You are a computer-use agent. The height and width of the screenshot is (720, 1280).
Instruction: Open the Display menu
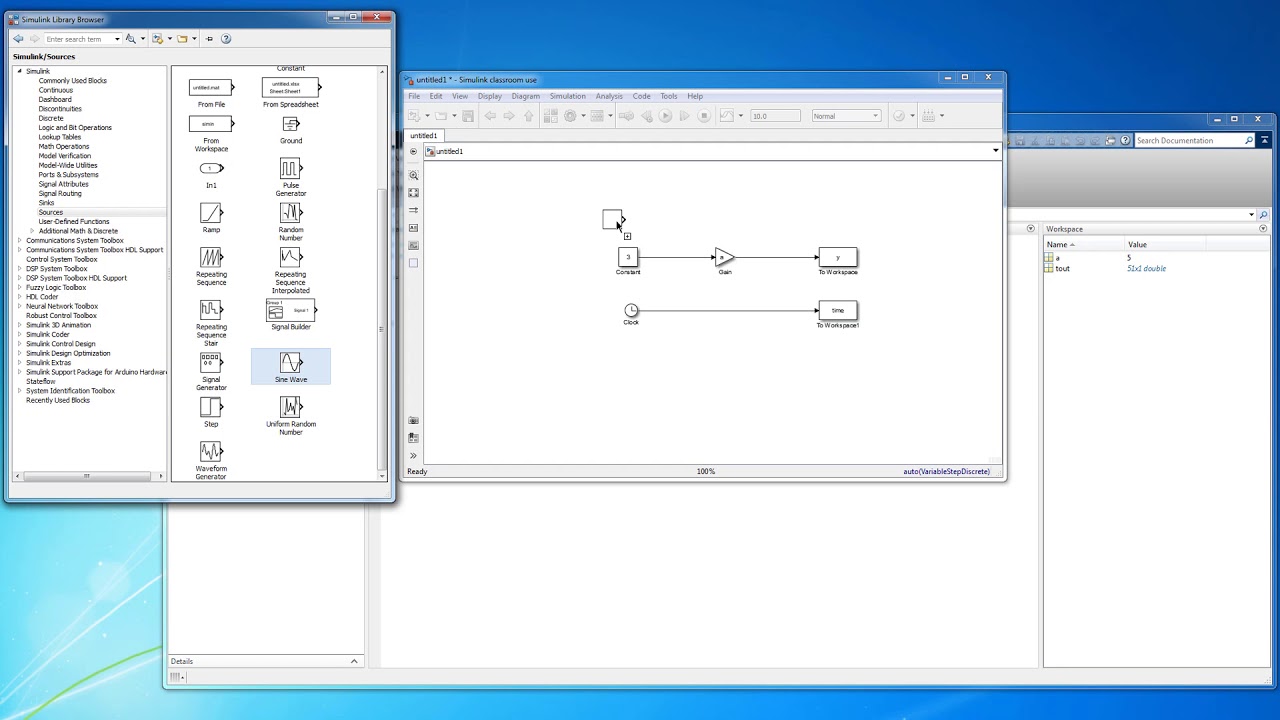coord(489,96)
